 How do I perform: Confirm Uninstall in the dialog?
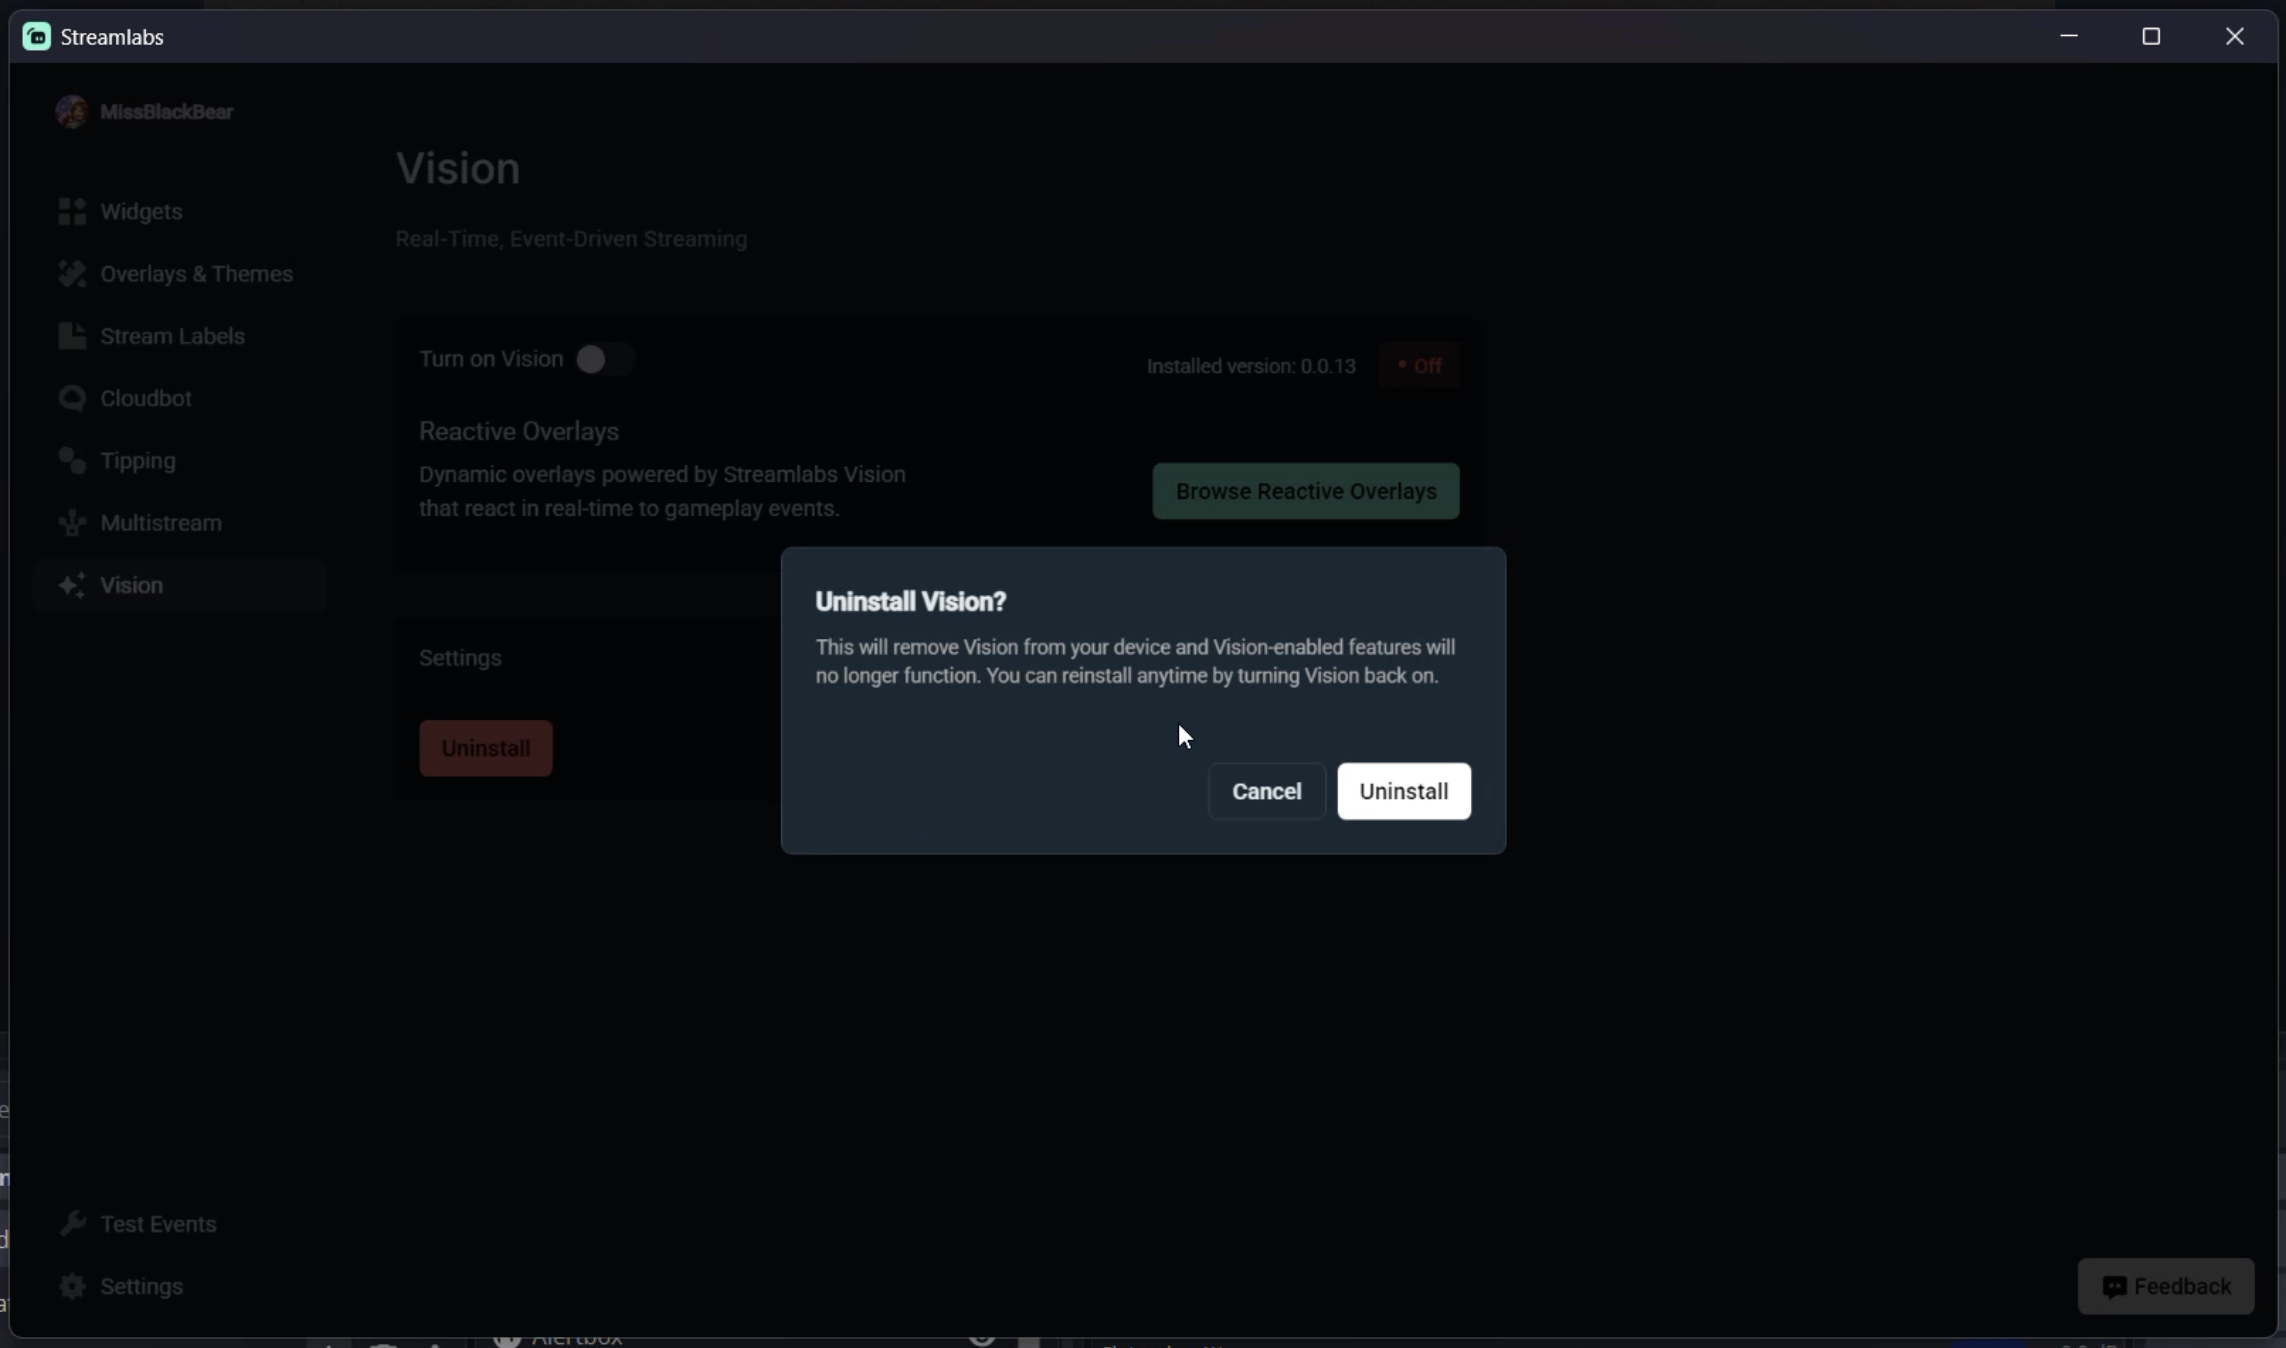[1404, 791]
